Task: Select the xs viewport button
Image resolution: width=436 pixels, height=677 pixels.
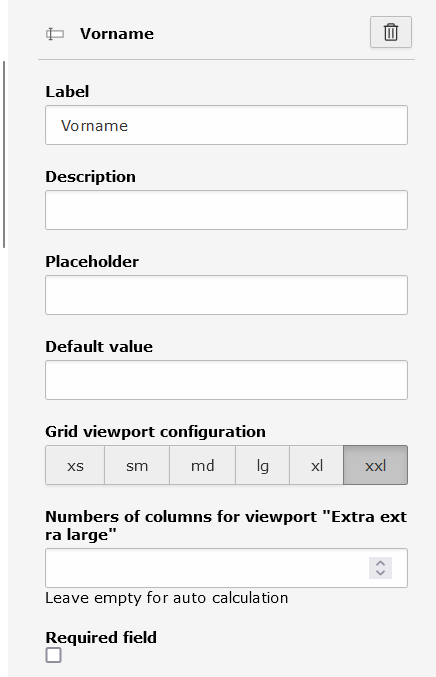Action: pyautogui.click(x=75, y=465)
